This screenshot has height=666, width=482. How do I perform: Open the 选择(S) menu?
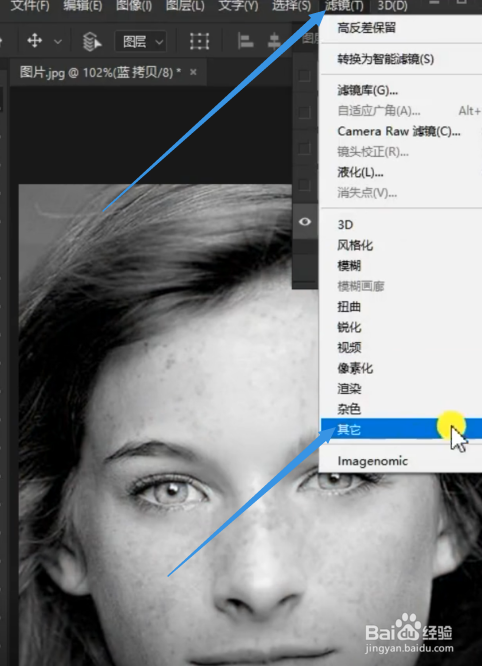point(291,6)
